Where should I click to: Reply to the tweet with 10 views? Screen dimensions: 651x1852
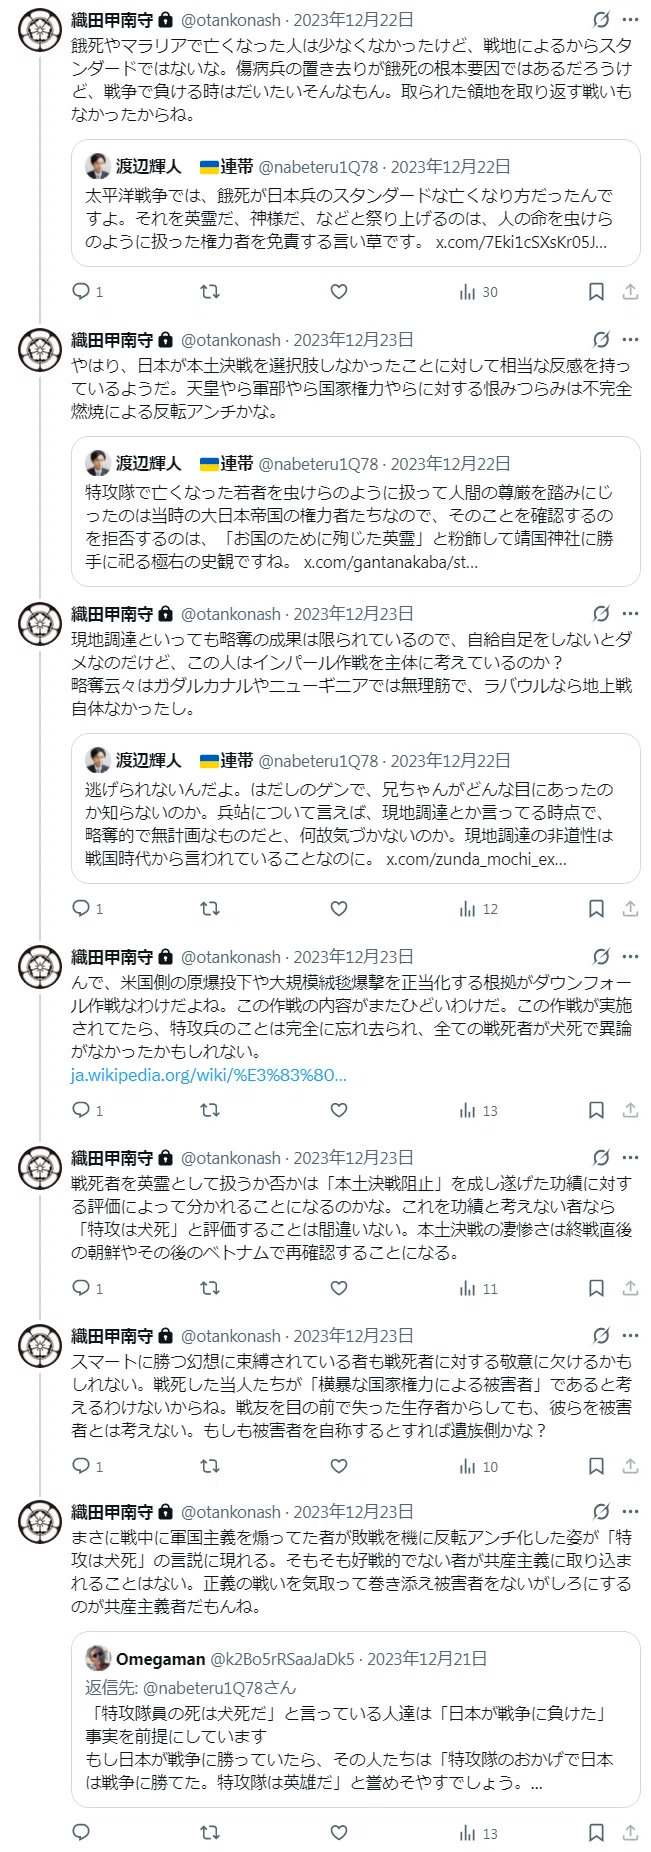coord(82,1466)
